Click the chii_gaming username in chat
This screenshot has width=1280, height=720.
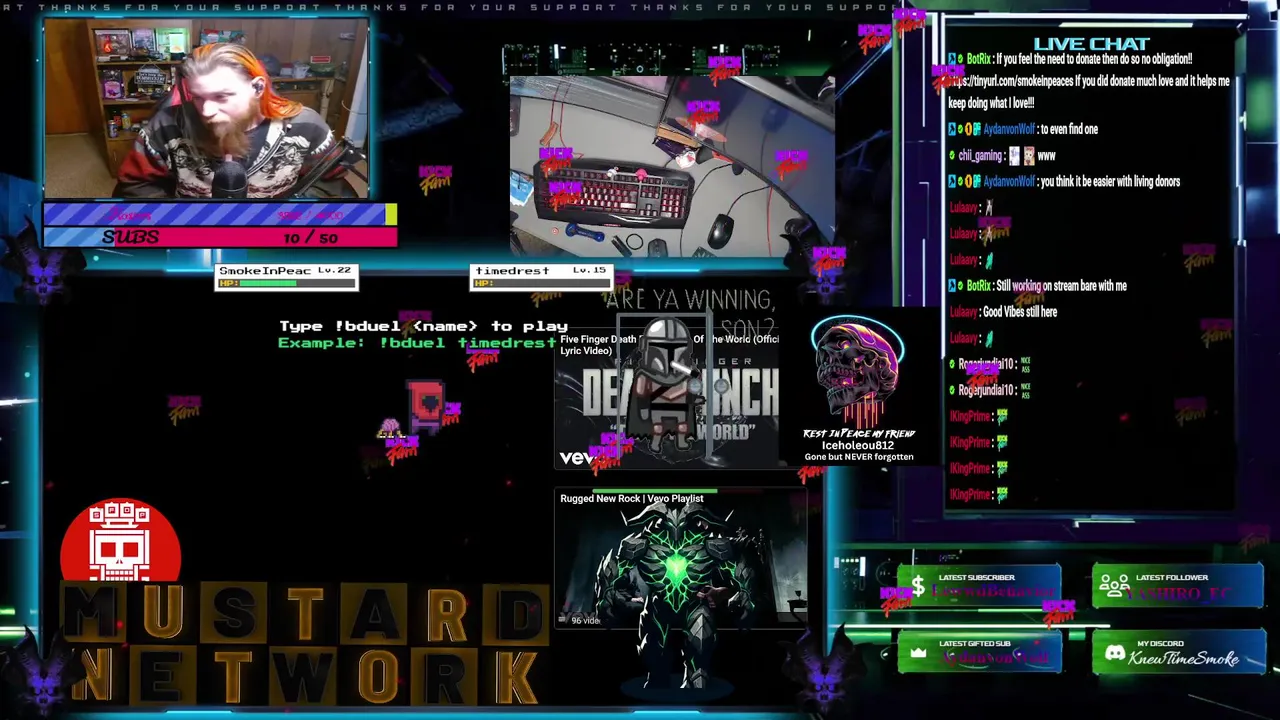coord(980,156)
